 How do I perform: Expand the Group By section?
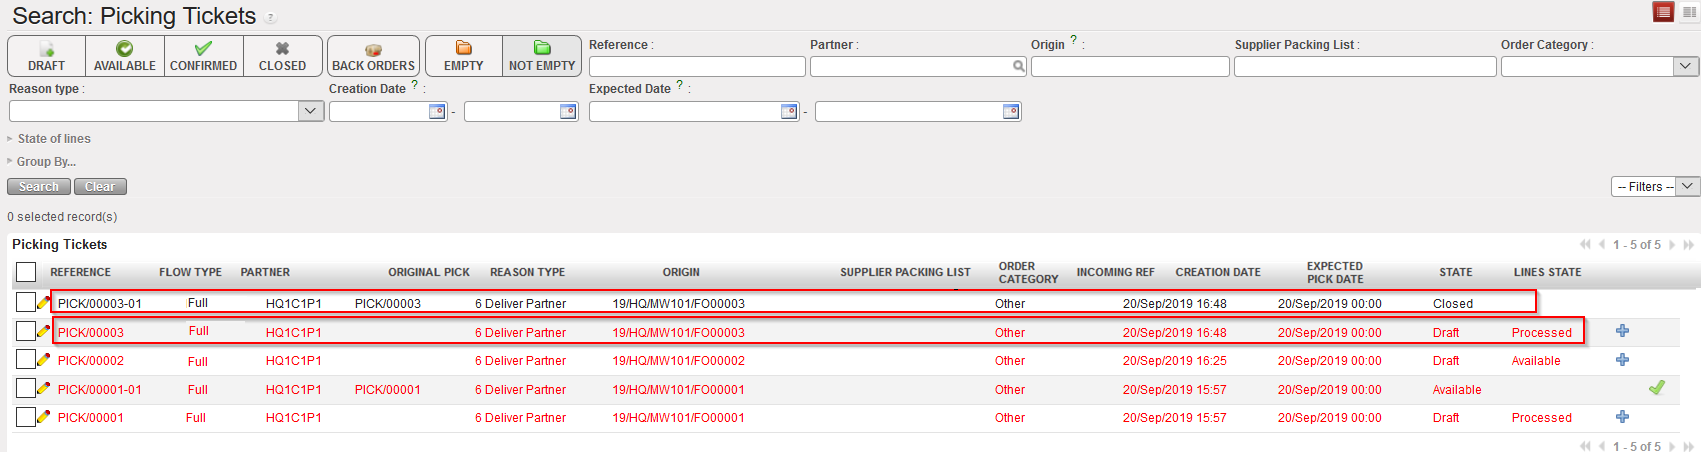coord(46,162)
